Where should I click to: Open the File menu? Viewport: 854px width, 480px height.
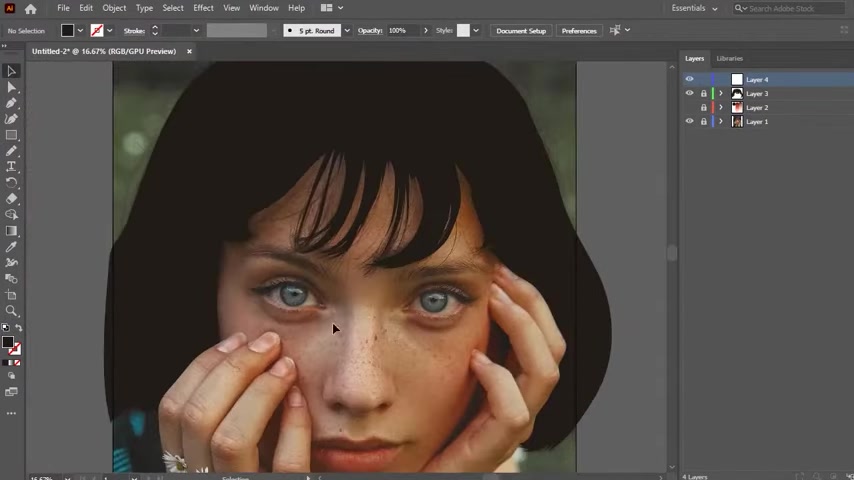[63, 8]
